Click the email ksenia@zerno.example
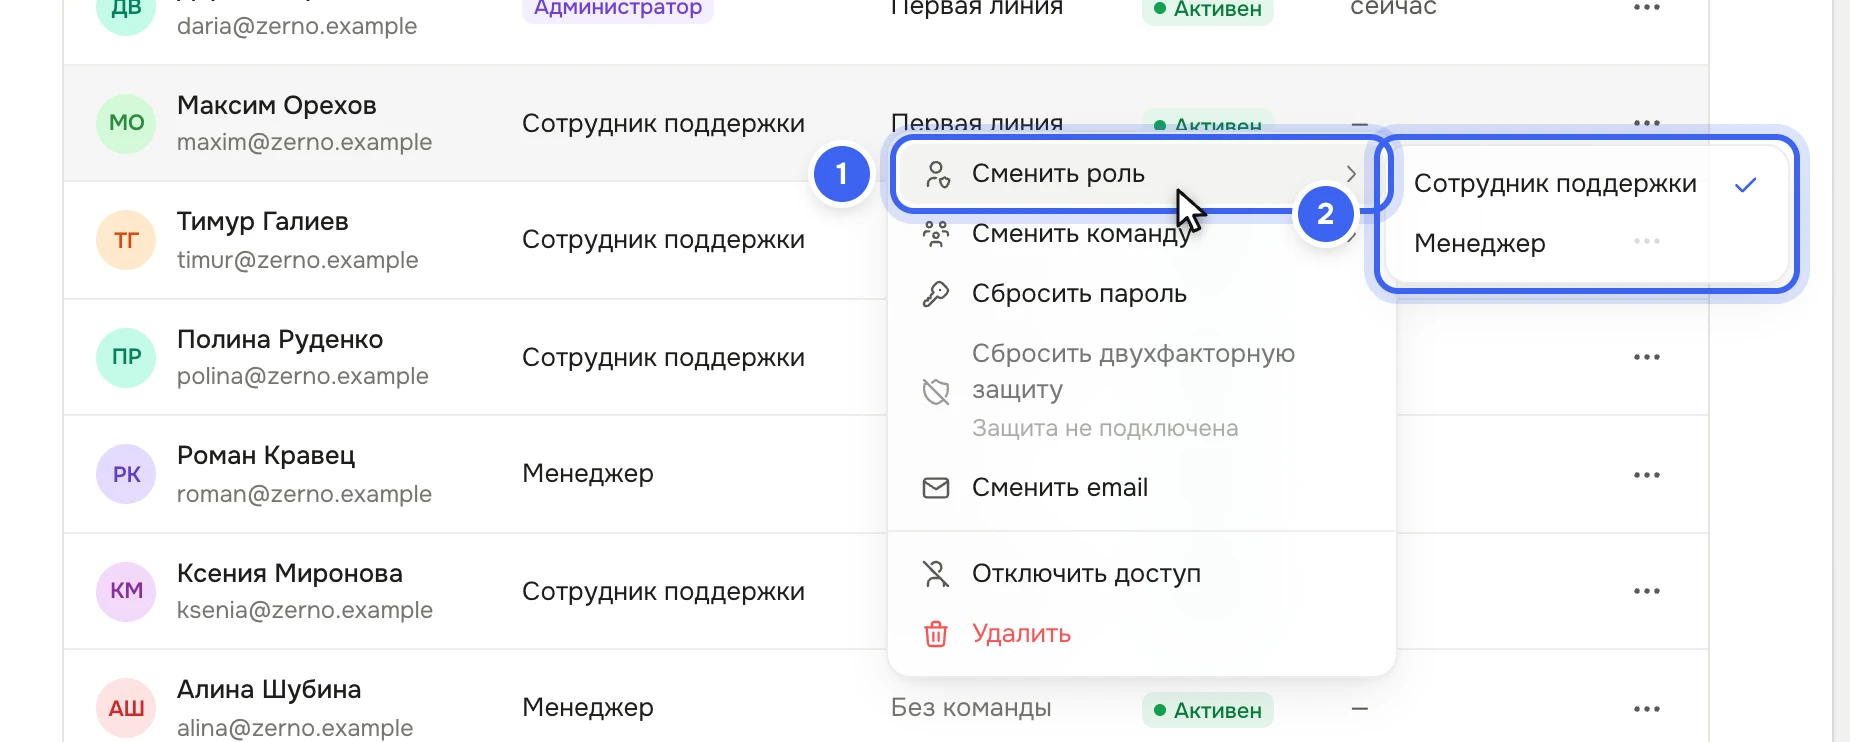 point(305,610)
